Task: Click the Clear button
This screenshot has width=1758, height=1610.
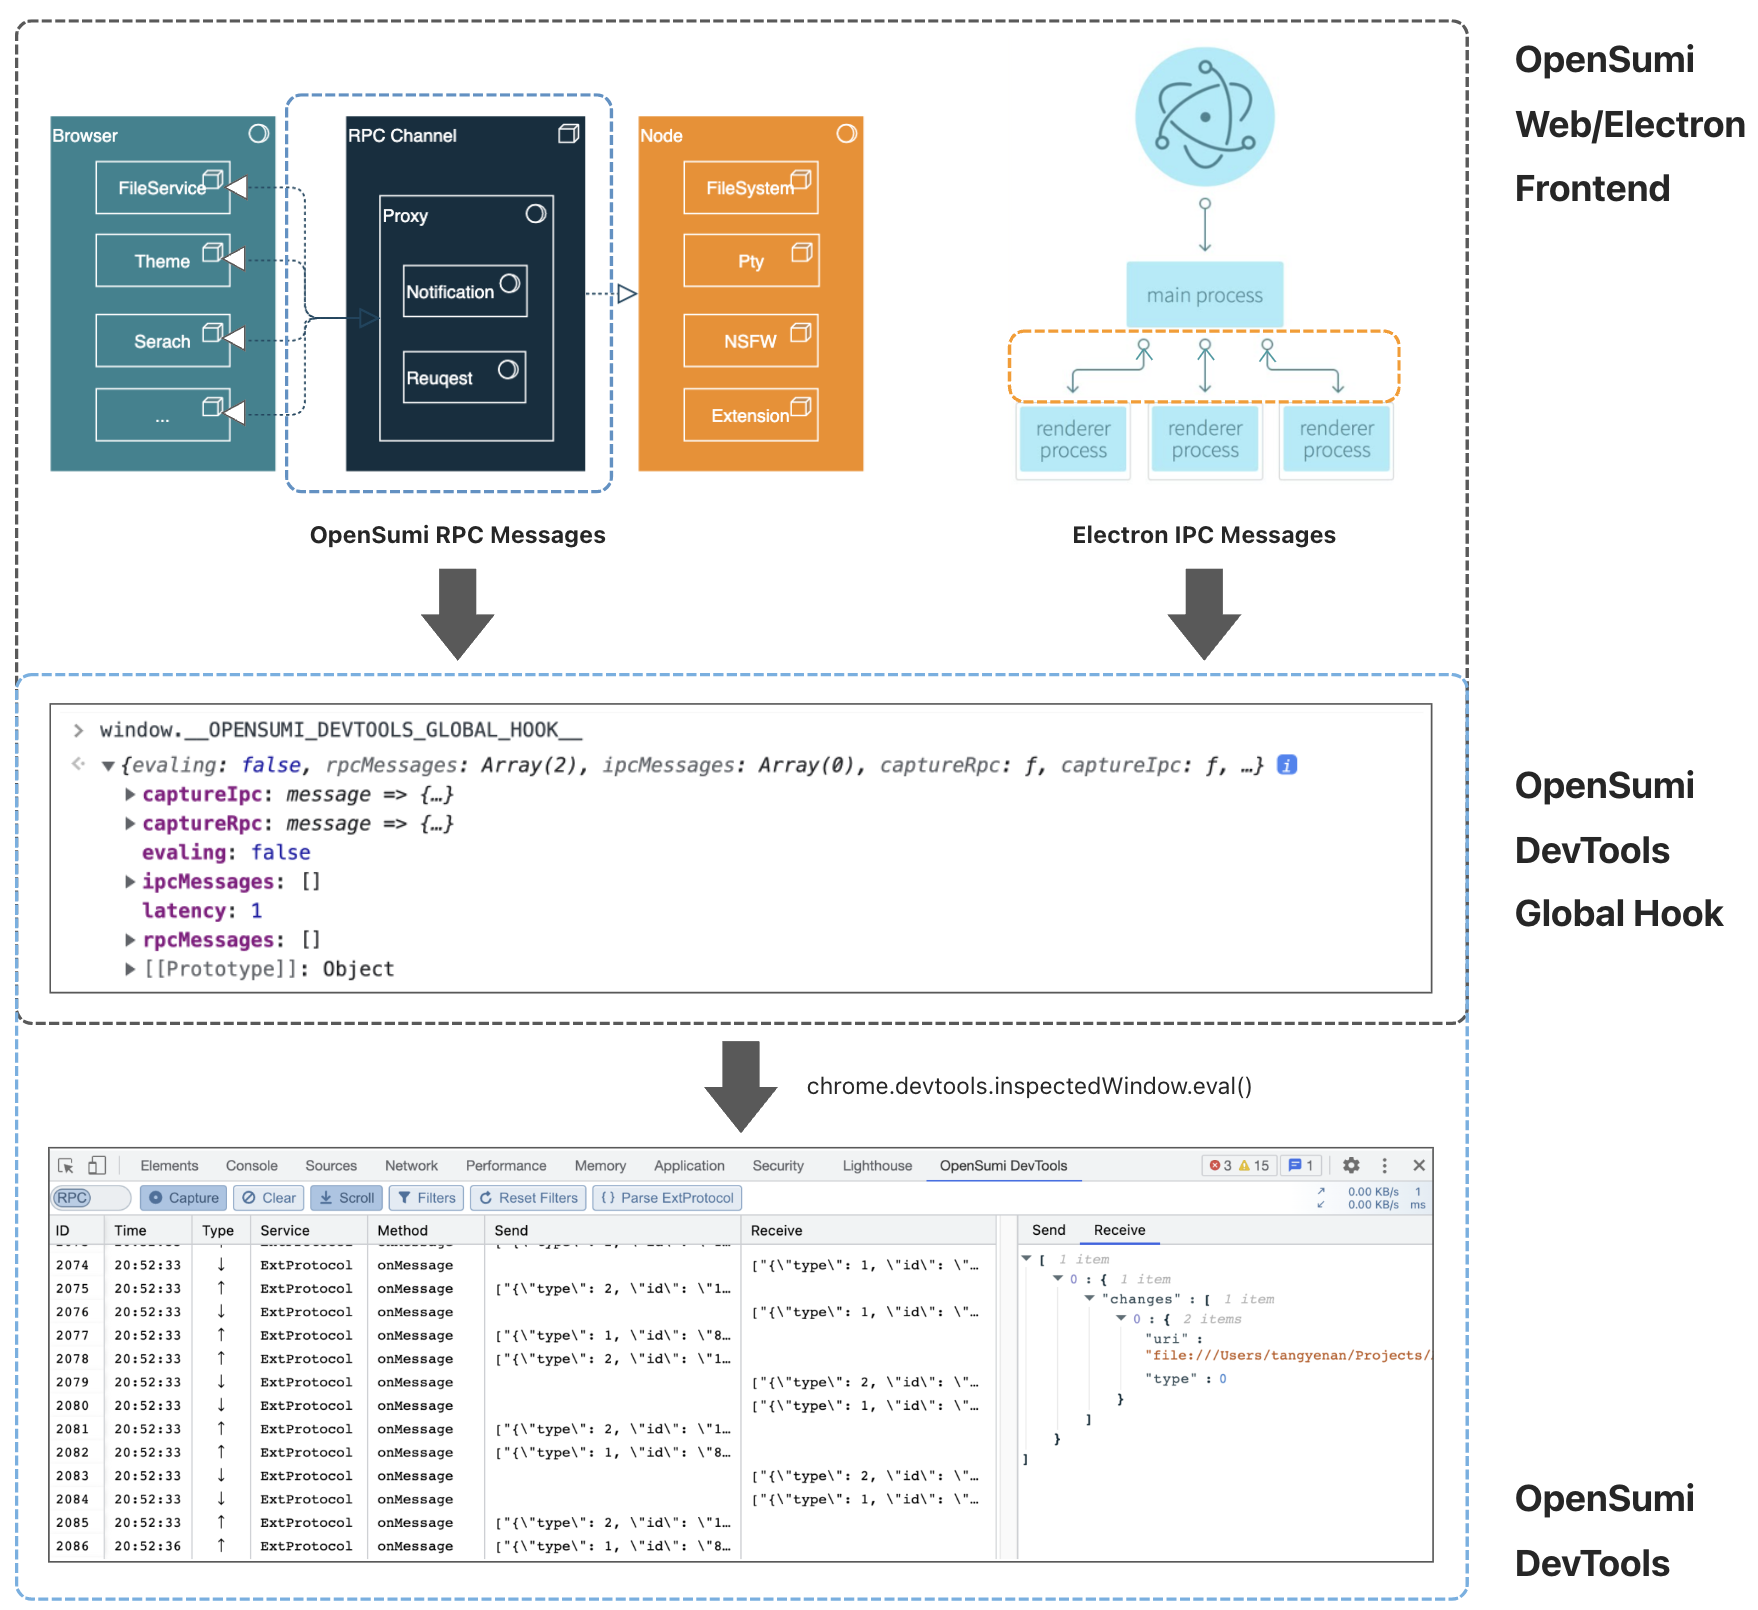Action: click(x=268, y=1198)
